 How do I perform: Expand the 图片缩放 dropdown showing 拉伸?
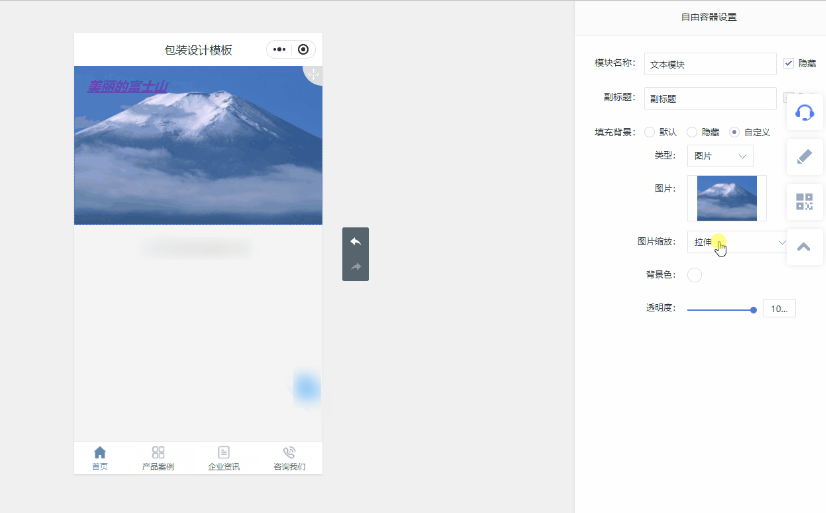pos(740,242)
